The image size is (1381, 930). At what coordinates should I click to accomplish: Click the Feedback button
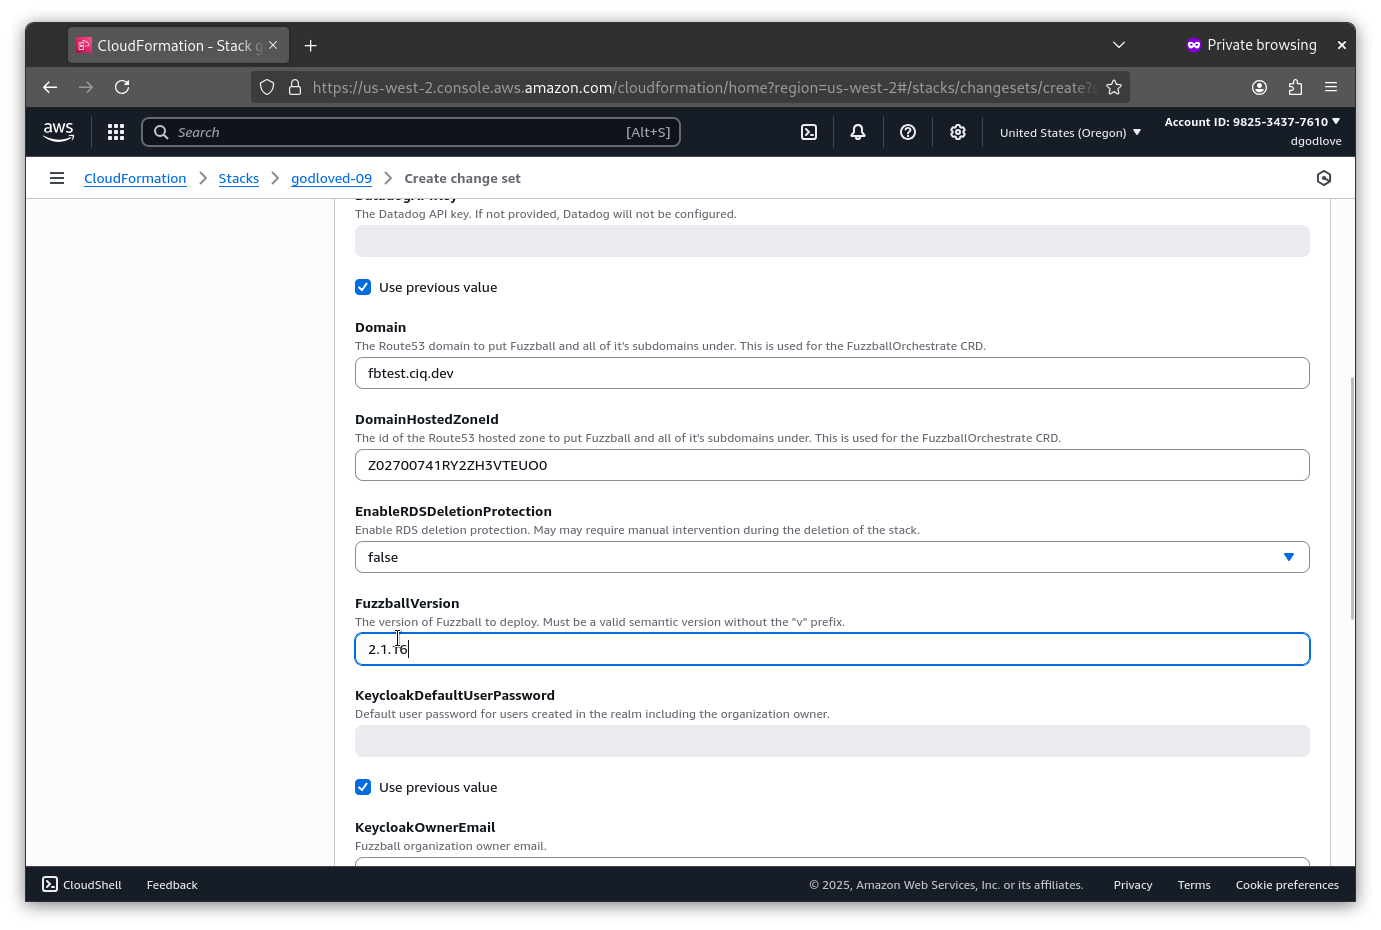(x=171, y=884)
